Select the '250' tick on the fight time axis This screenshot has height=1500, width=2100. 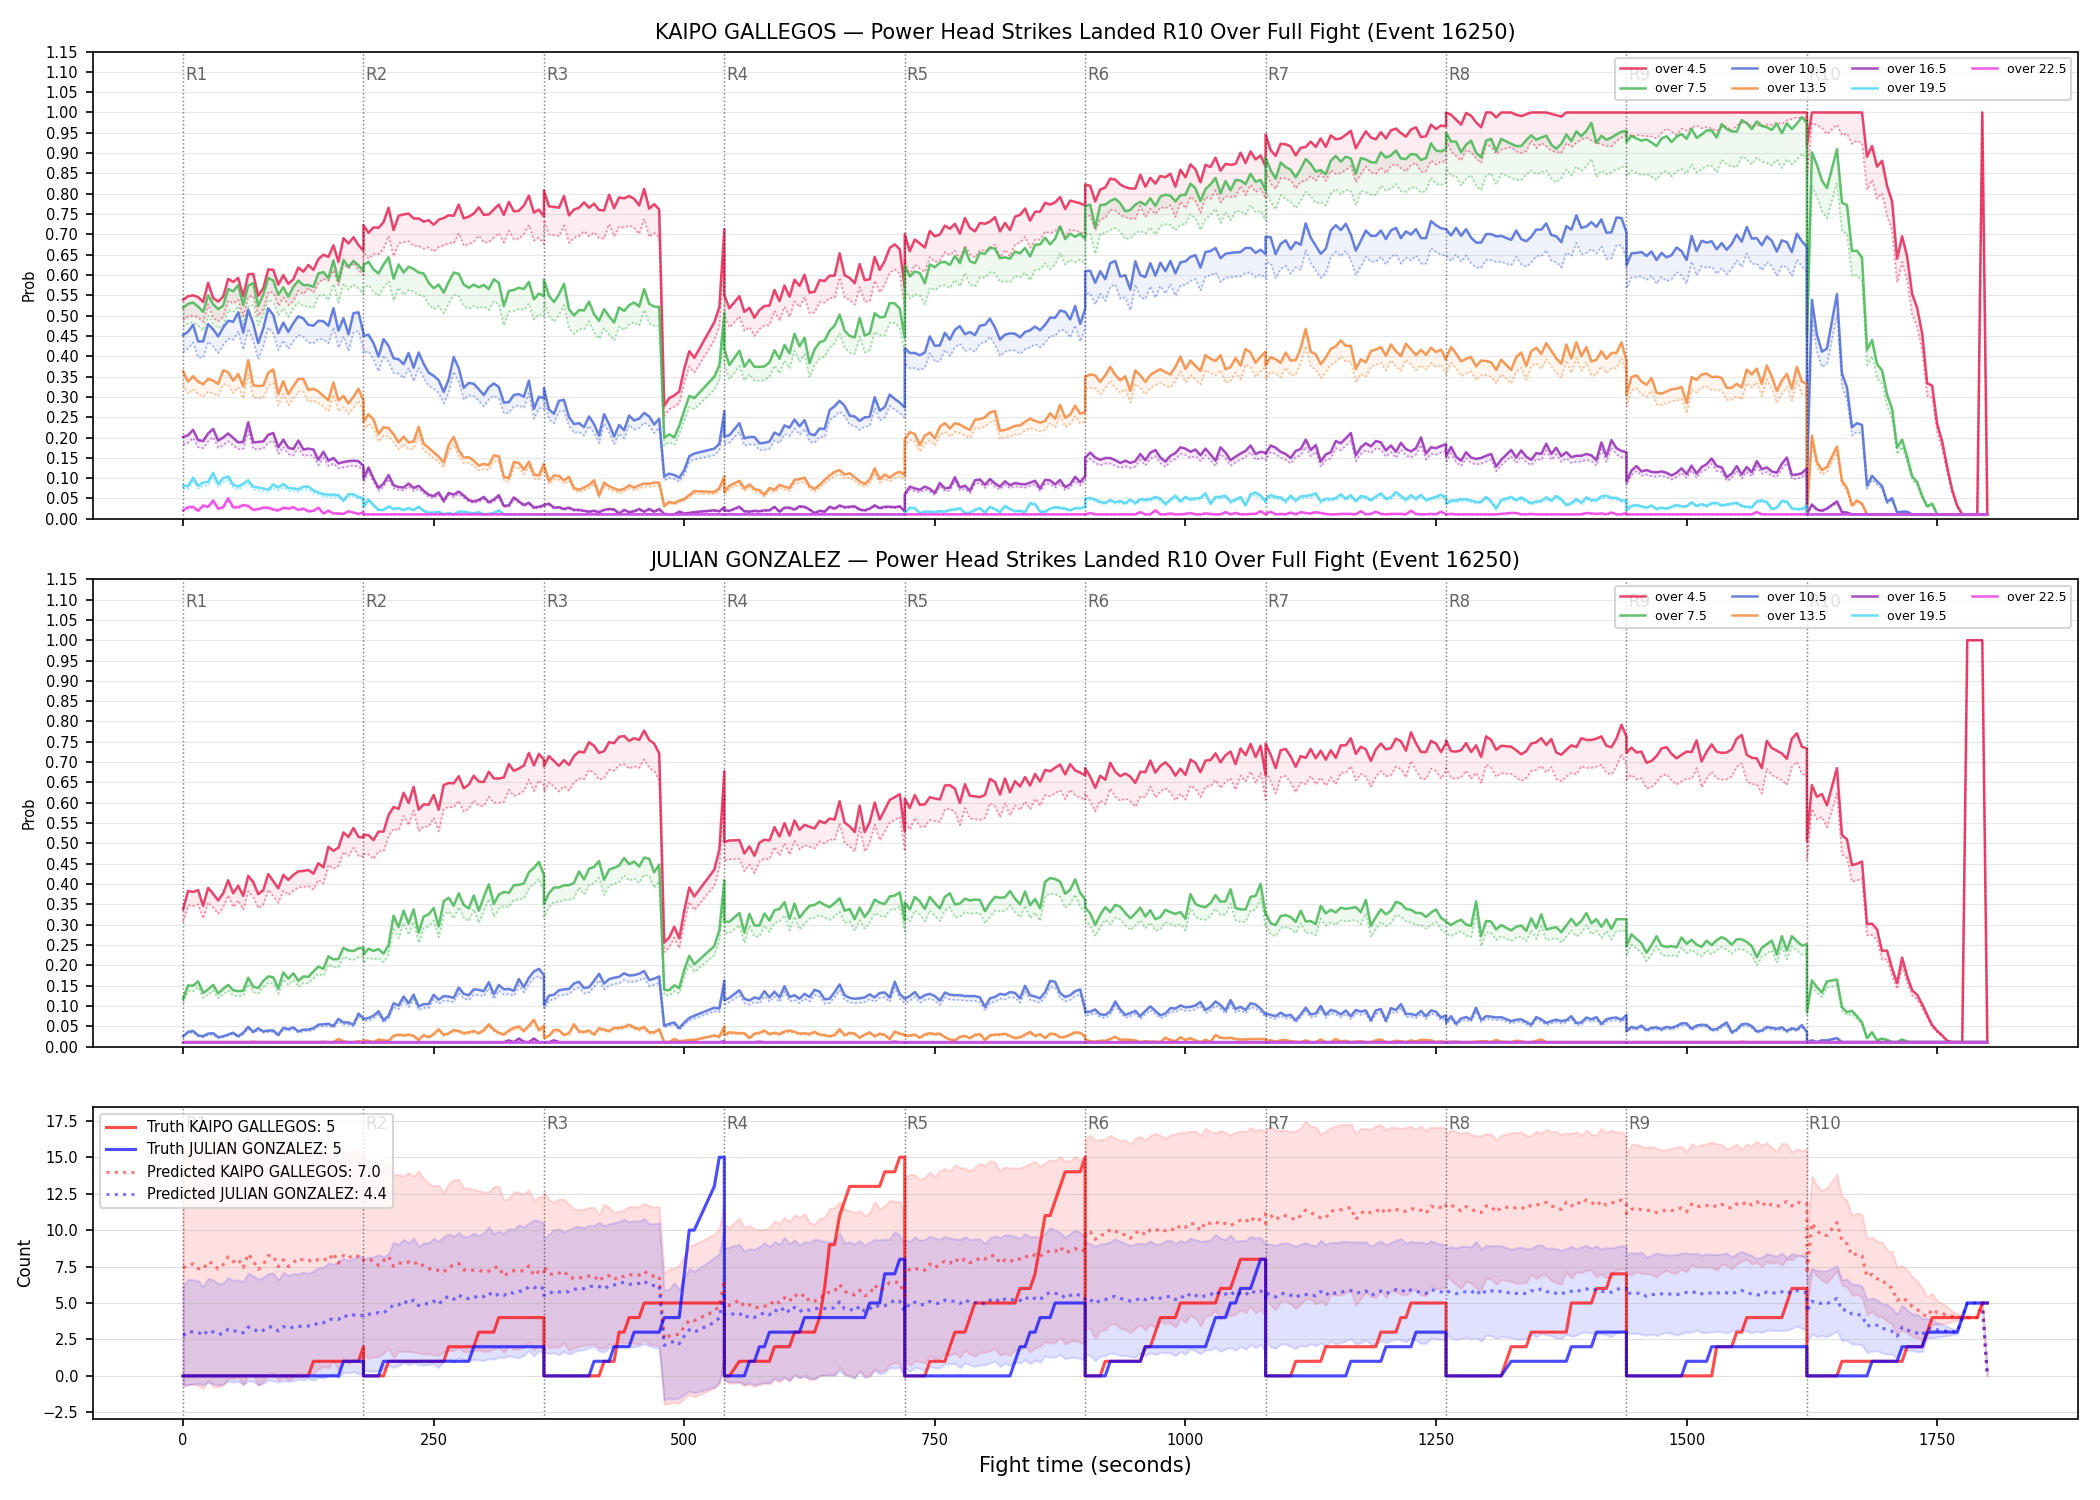click(433, 1440)
